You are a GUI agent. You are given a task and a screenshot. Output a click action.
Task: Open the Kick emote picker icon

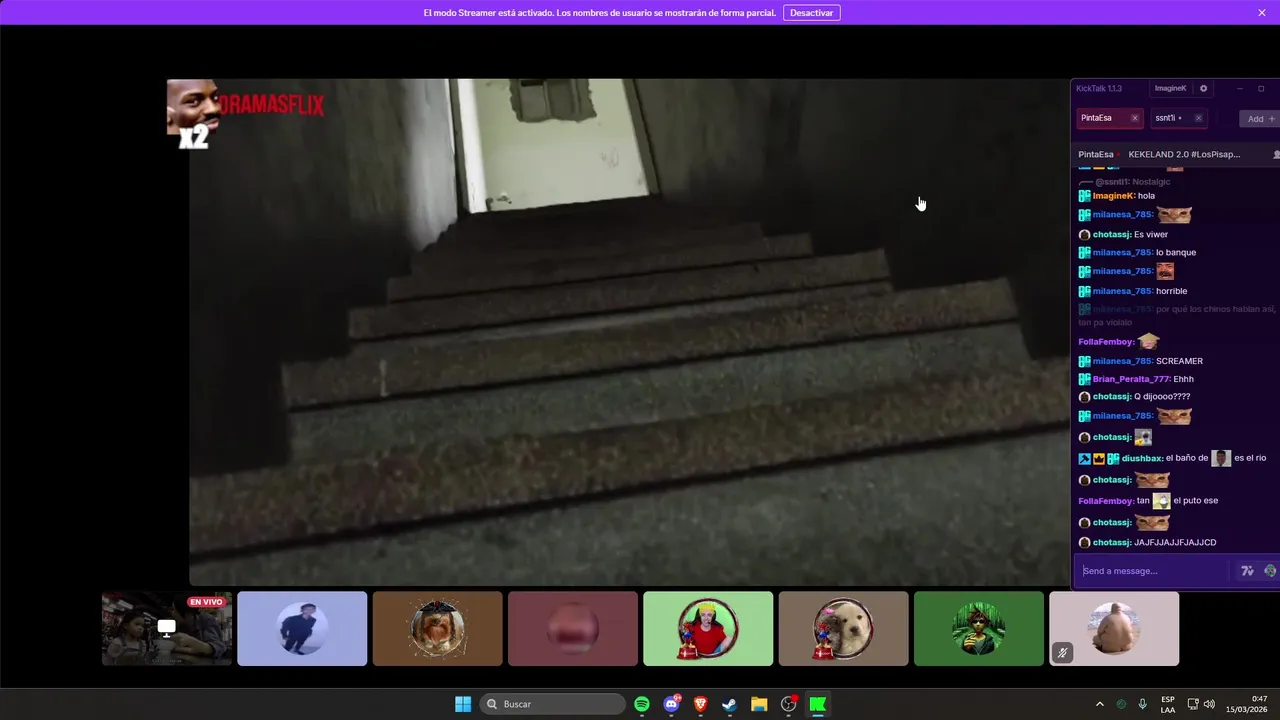pos(1270,571)
